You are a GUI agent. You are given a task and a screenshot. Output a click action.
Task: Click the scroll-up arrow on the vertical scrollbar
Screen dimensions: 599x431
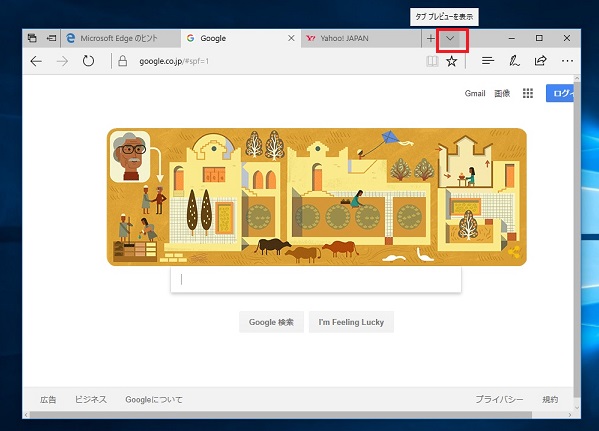click(x=577, y=78)
